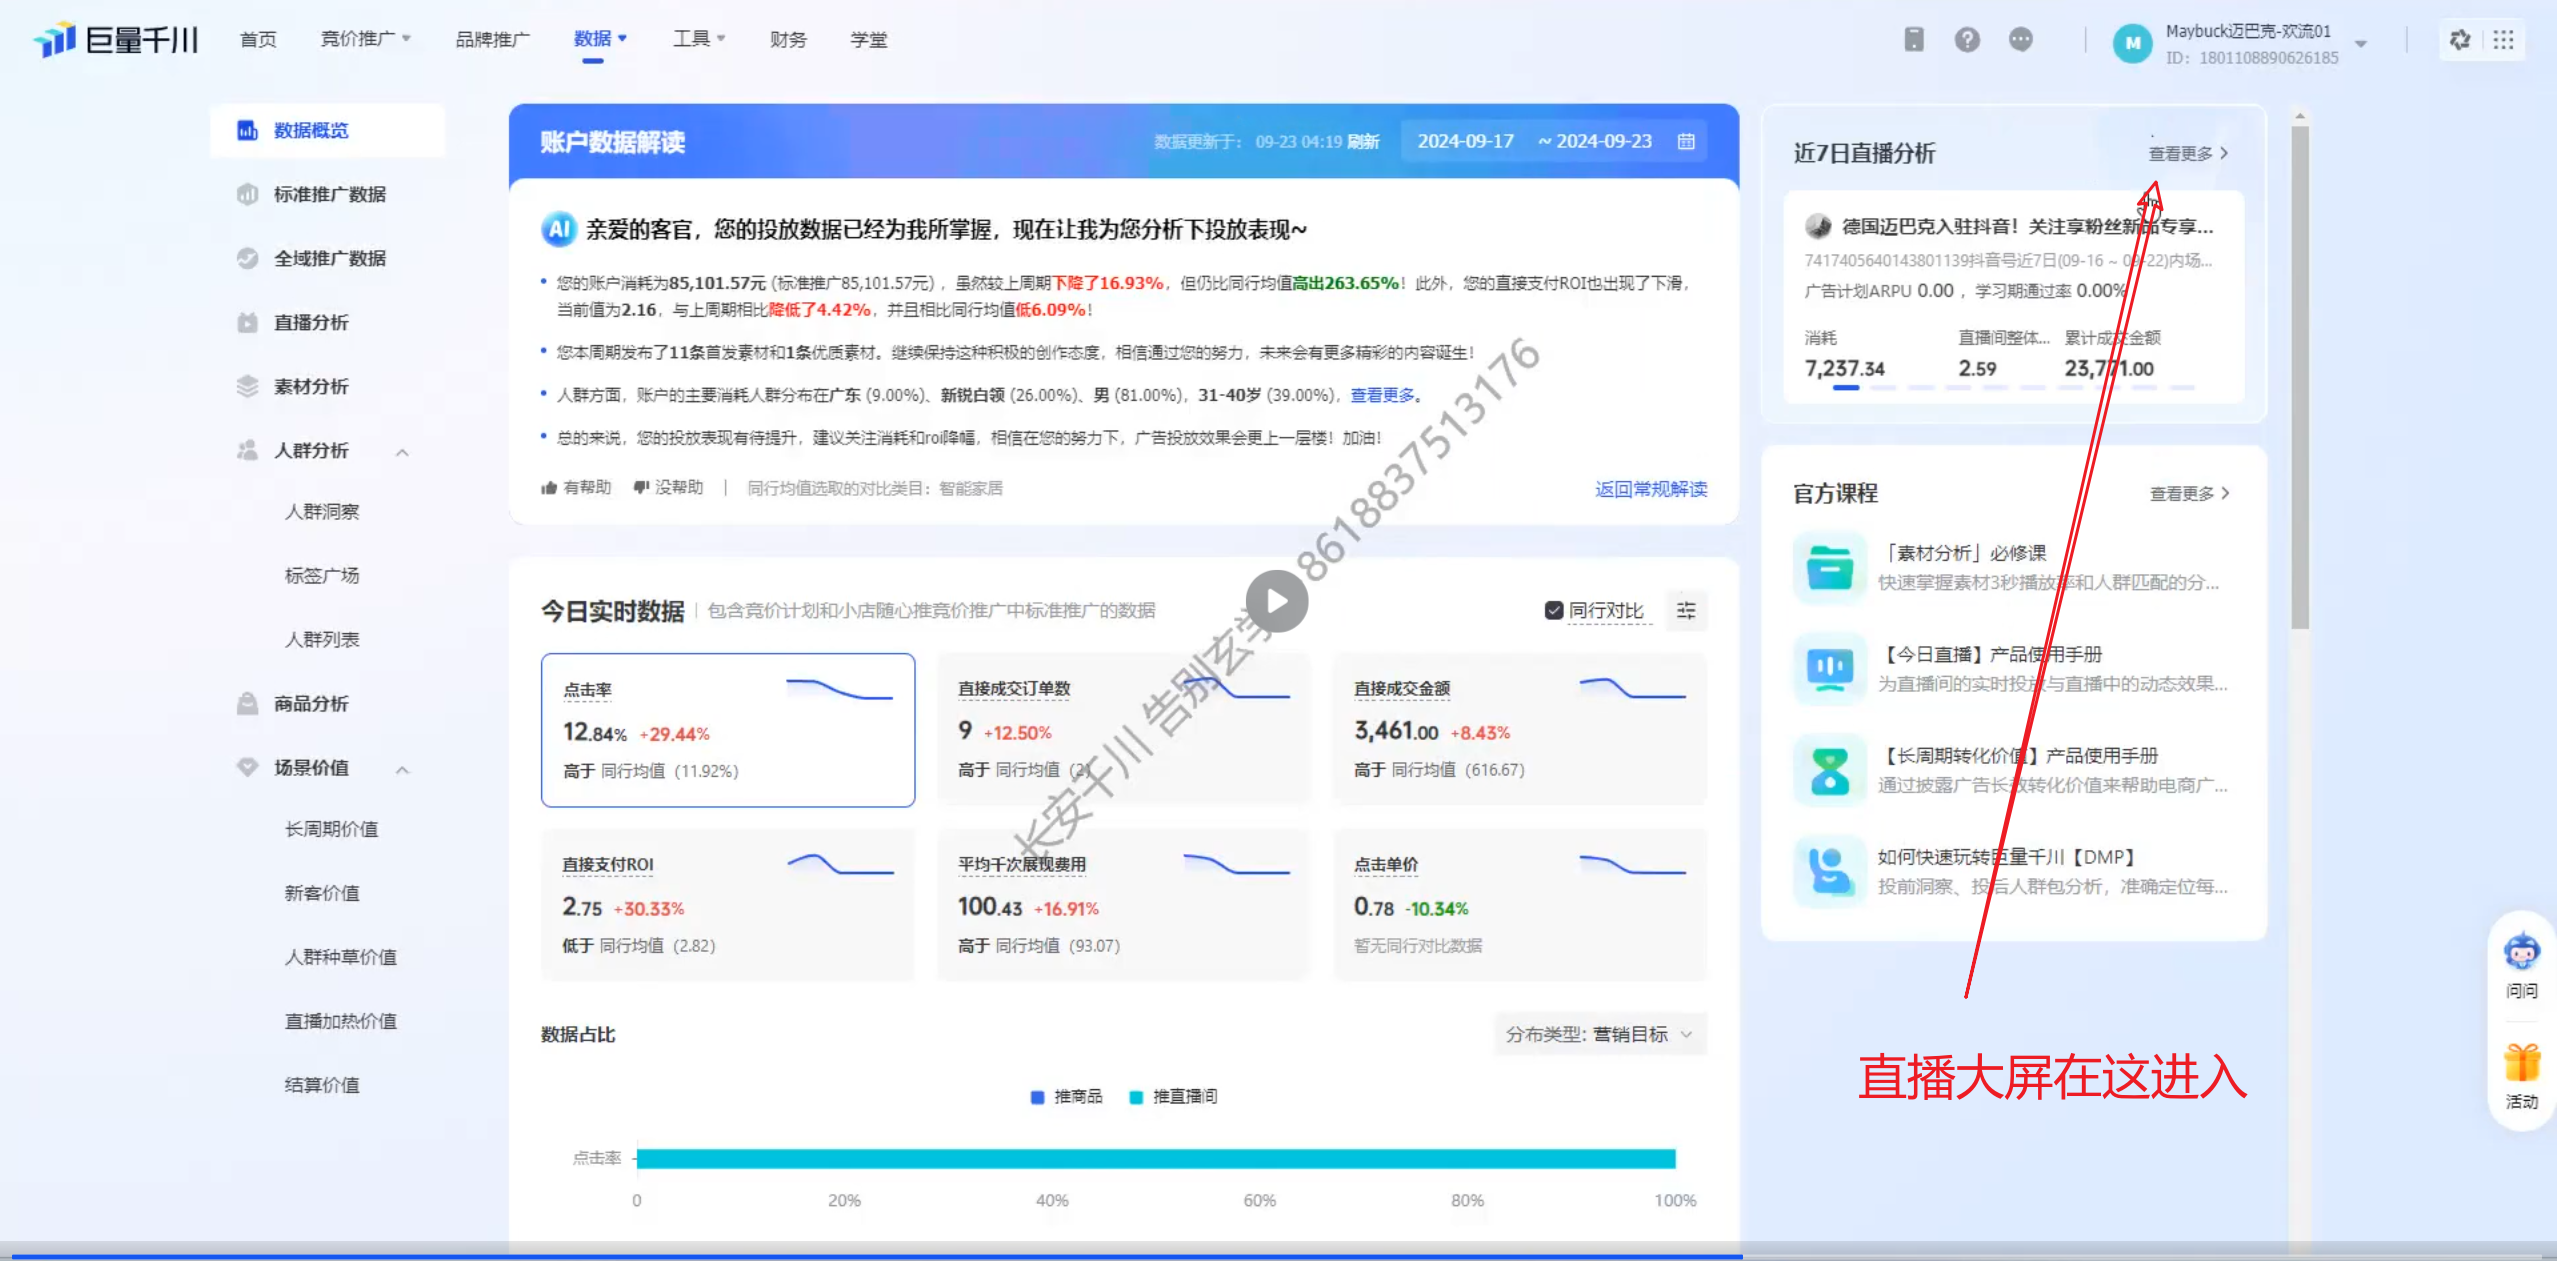Collapse the 人群分析 sidebar section
This screenshot has width=2557, height=1261.
(402, 452)
